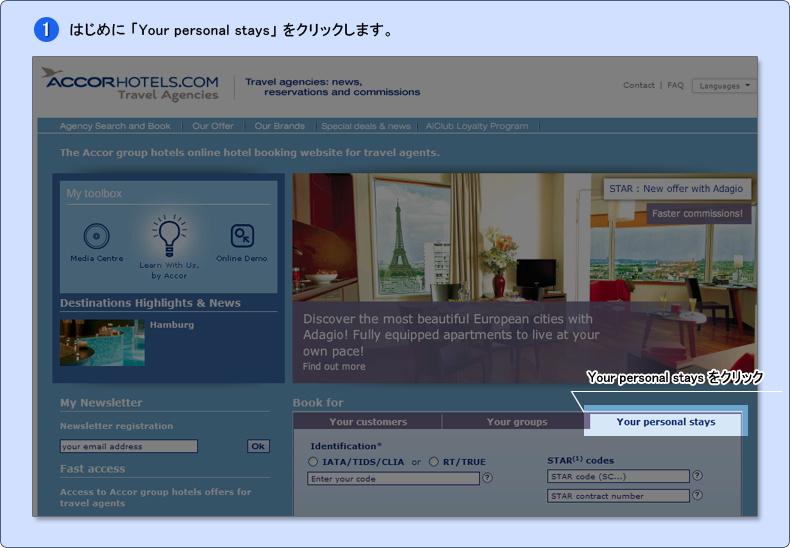Open the Hamburg pool thumbnail
The image size is (790, 548).
click(102, 342)
